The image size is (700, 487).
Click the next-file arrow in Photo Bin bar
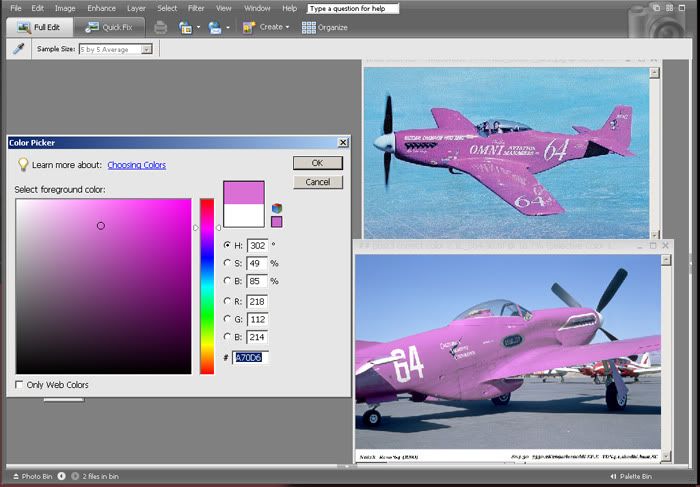(x=75, y=476)
